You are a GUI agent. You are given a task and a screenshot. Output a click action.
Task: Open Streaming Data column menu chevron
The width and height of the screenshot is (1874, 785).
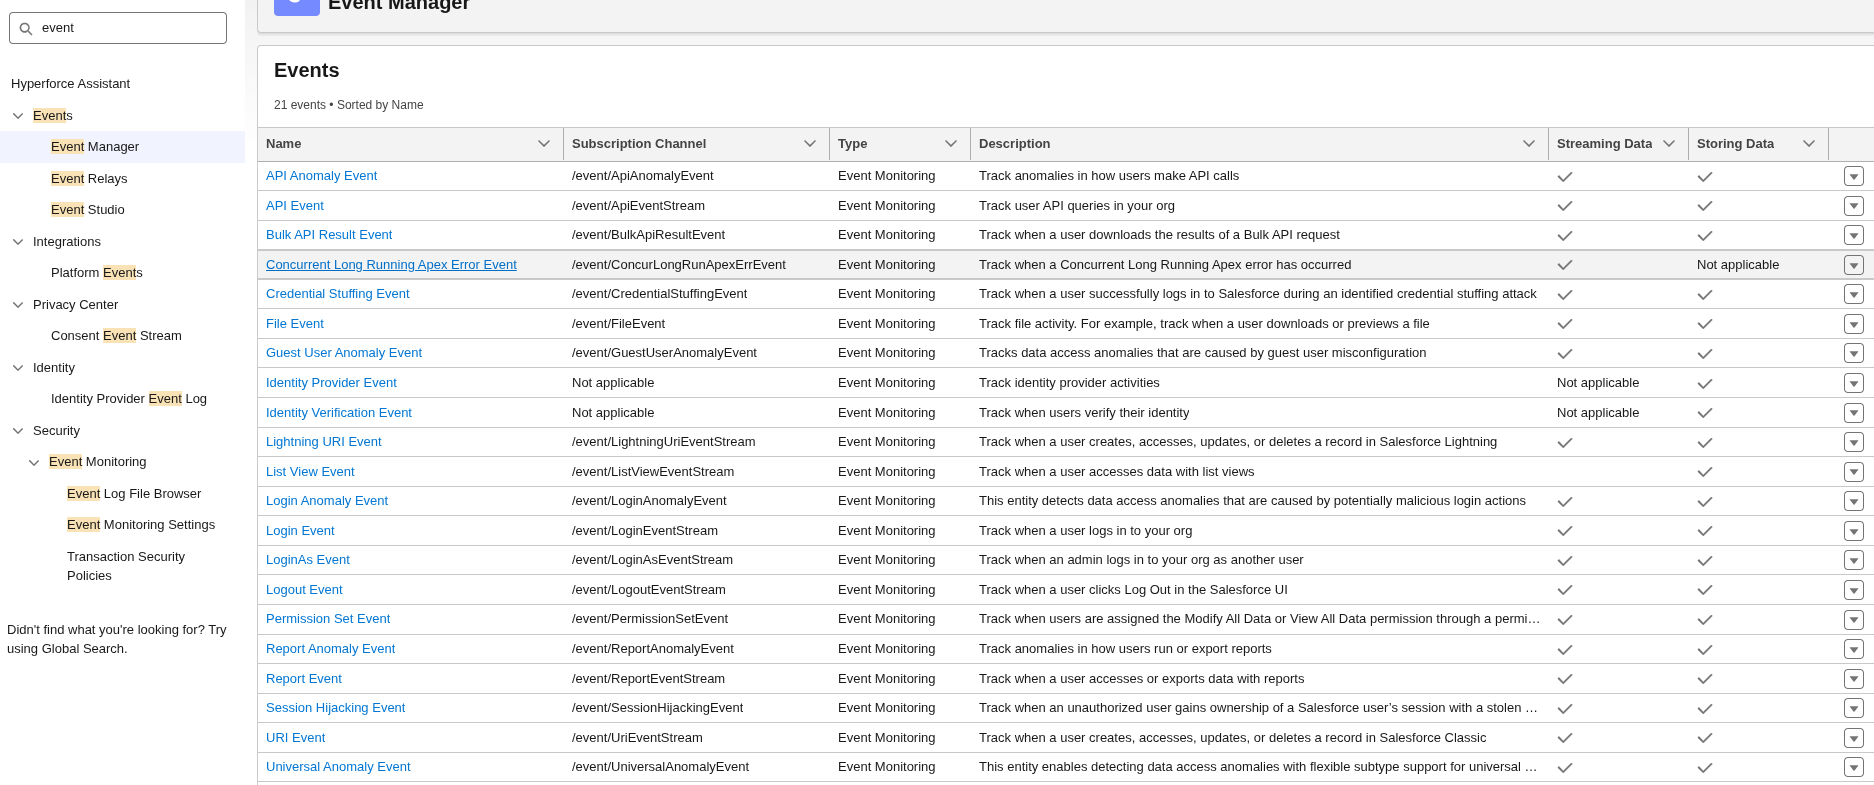click(1669, 144)
